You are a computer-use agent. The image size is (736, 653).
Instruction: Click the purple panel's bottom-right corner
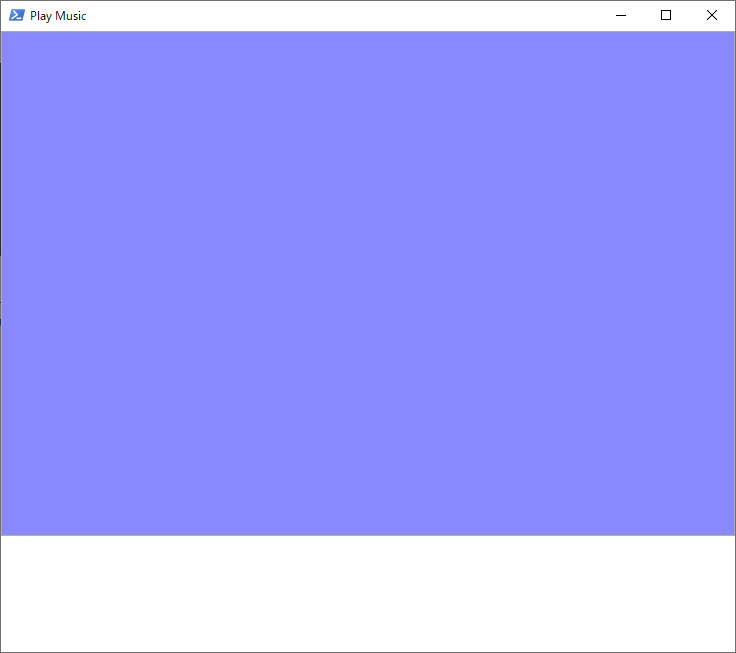(732, 533)
